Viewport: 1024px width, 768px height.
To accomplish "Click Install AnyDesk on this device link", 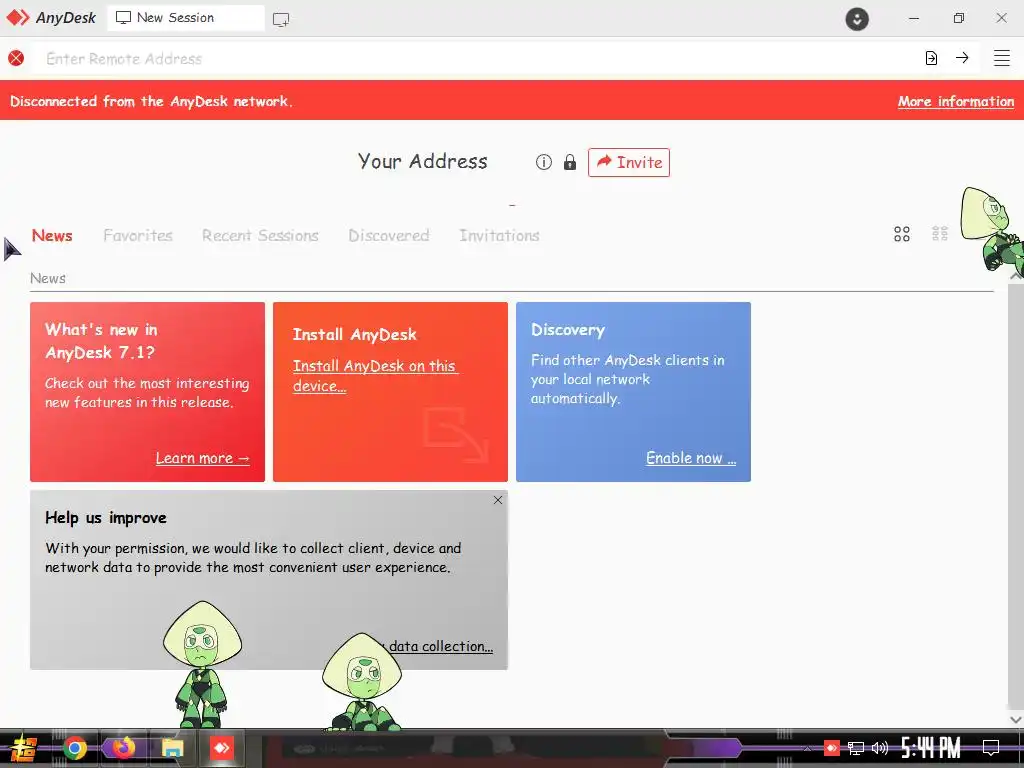I will 376,376.
